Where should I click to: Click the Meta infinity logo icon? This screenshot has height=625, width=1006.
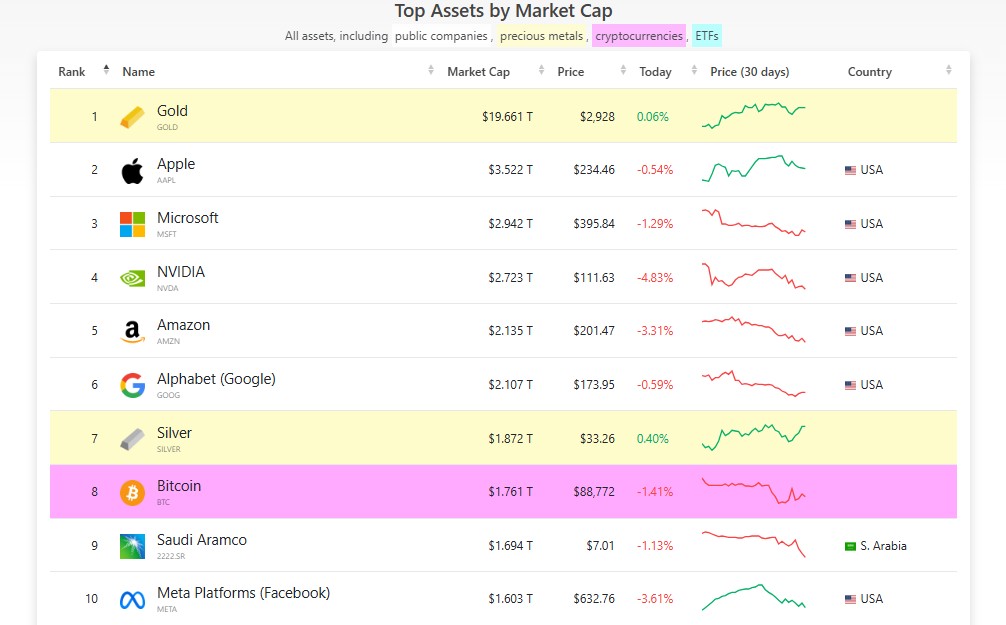pos(132,600)
